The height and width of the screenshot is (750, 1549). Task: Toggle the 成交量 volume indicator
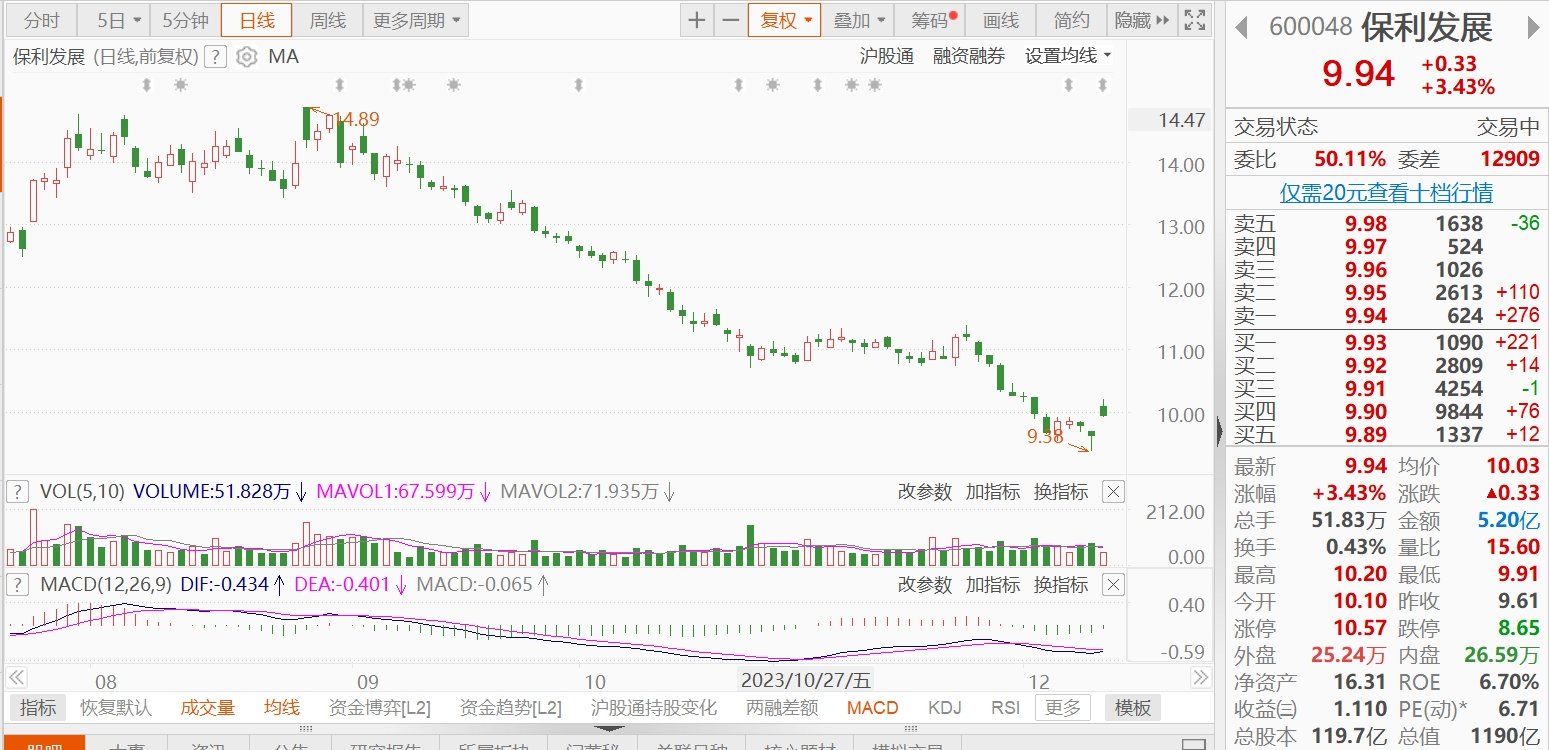(207, 708)
